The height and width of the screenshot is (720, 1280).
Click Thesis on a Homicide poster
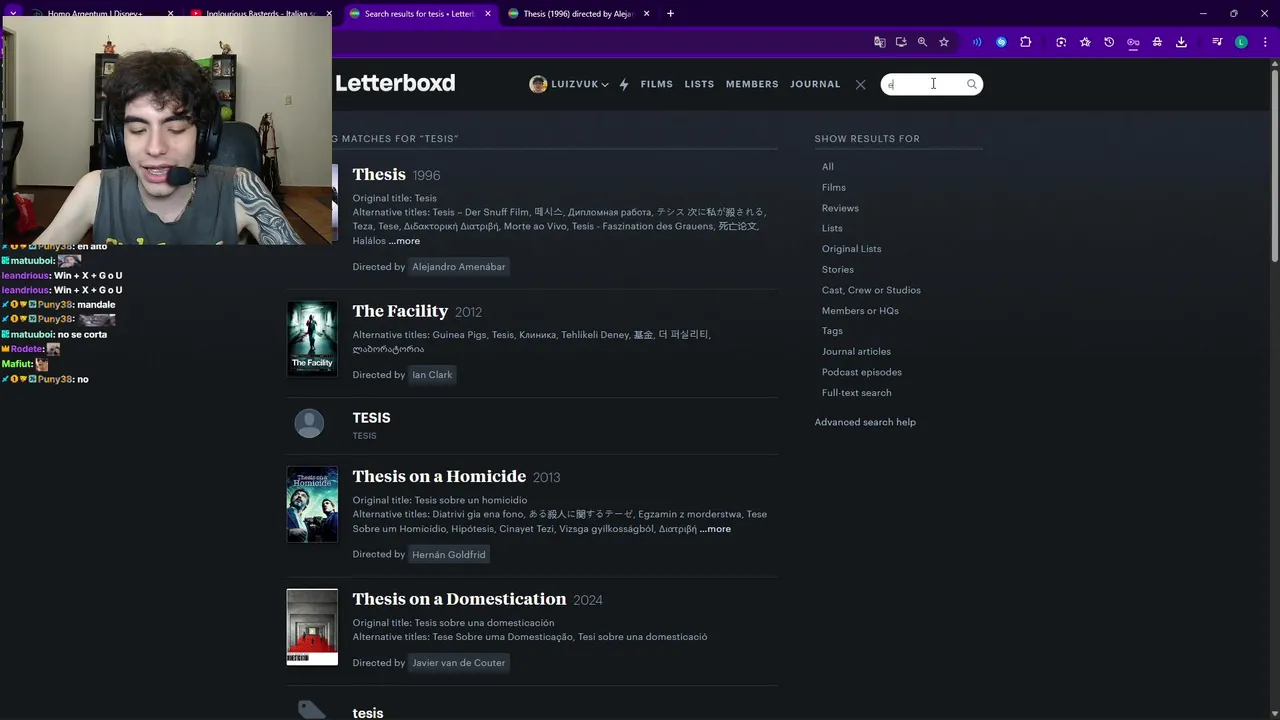[x=312, y=504]
